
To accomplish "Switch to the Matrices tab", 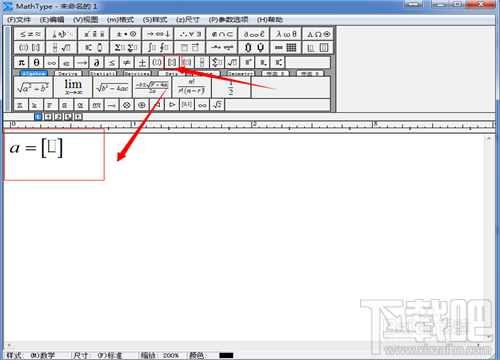I will pyautogui.click(x=137, y=74).
